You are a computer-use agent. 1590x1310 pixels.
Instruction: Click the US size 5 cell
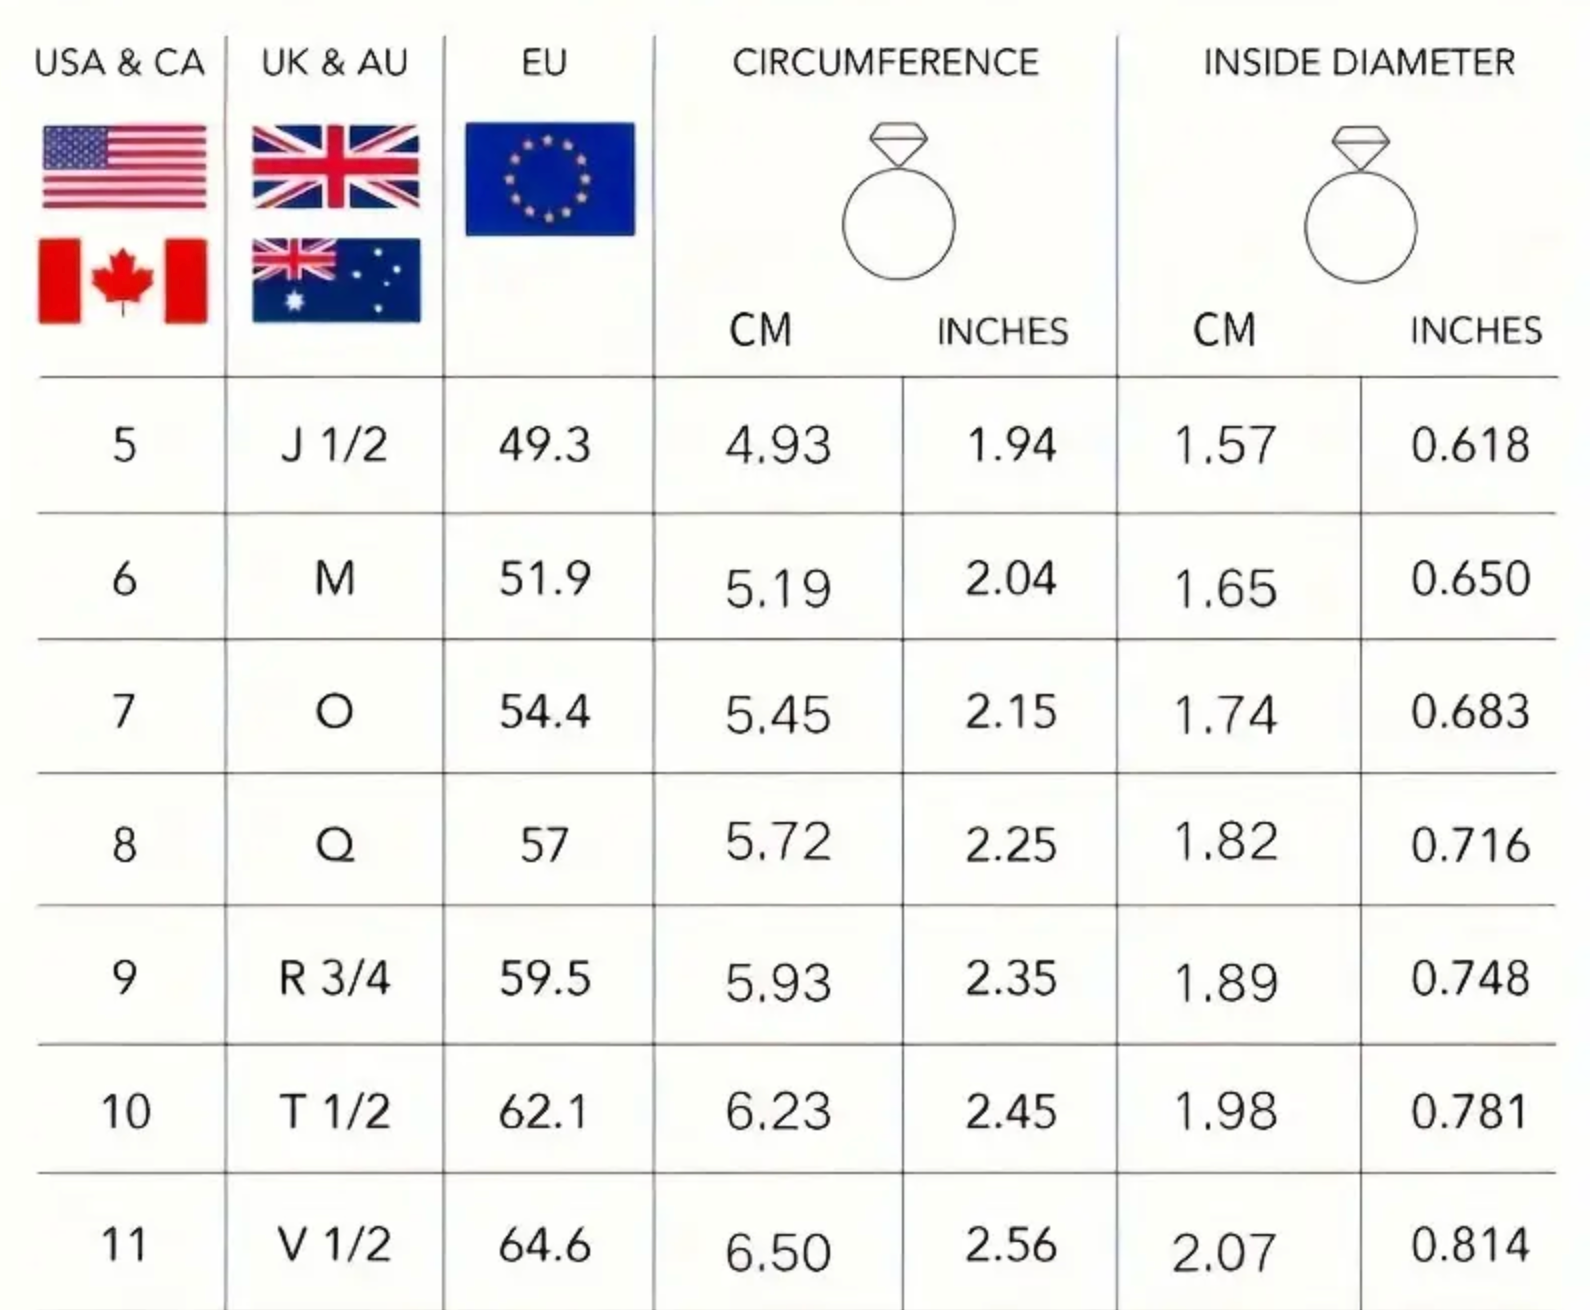tap(124, 445)
